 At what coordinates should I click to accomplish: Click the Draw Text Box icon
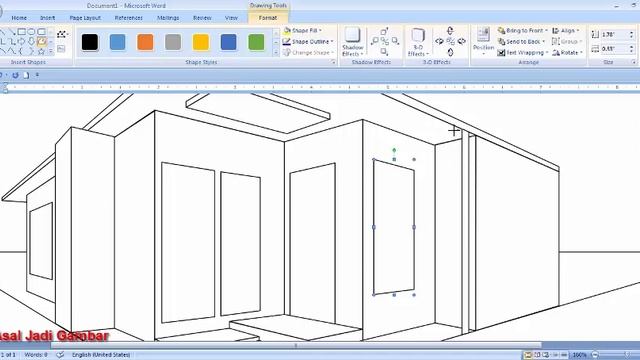tap(61, 49)
